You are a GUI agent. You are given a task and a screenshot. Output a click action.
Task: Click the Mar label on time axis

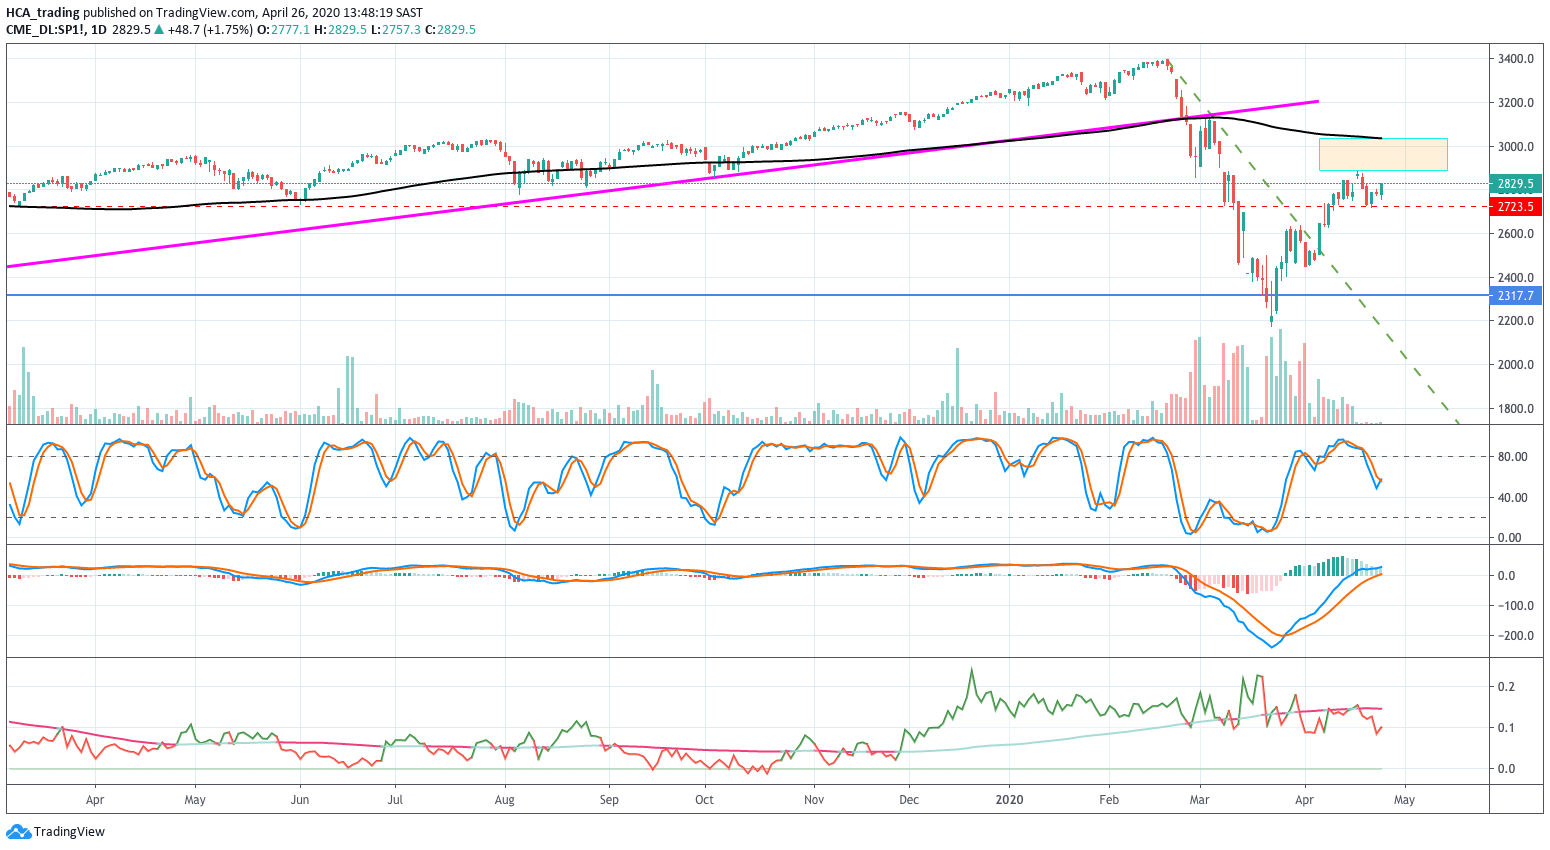[x=1199, y=800]
